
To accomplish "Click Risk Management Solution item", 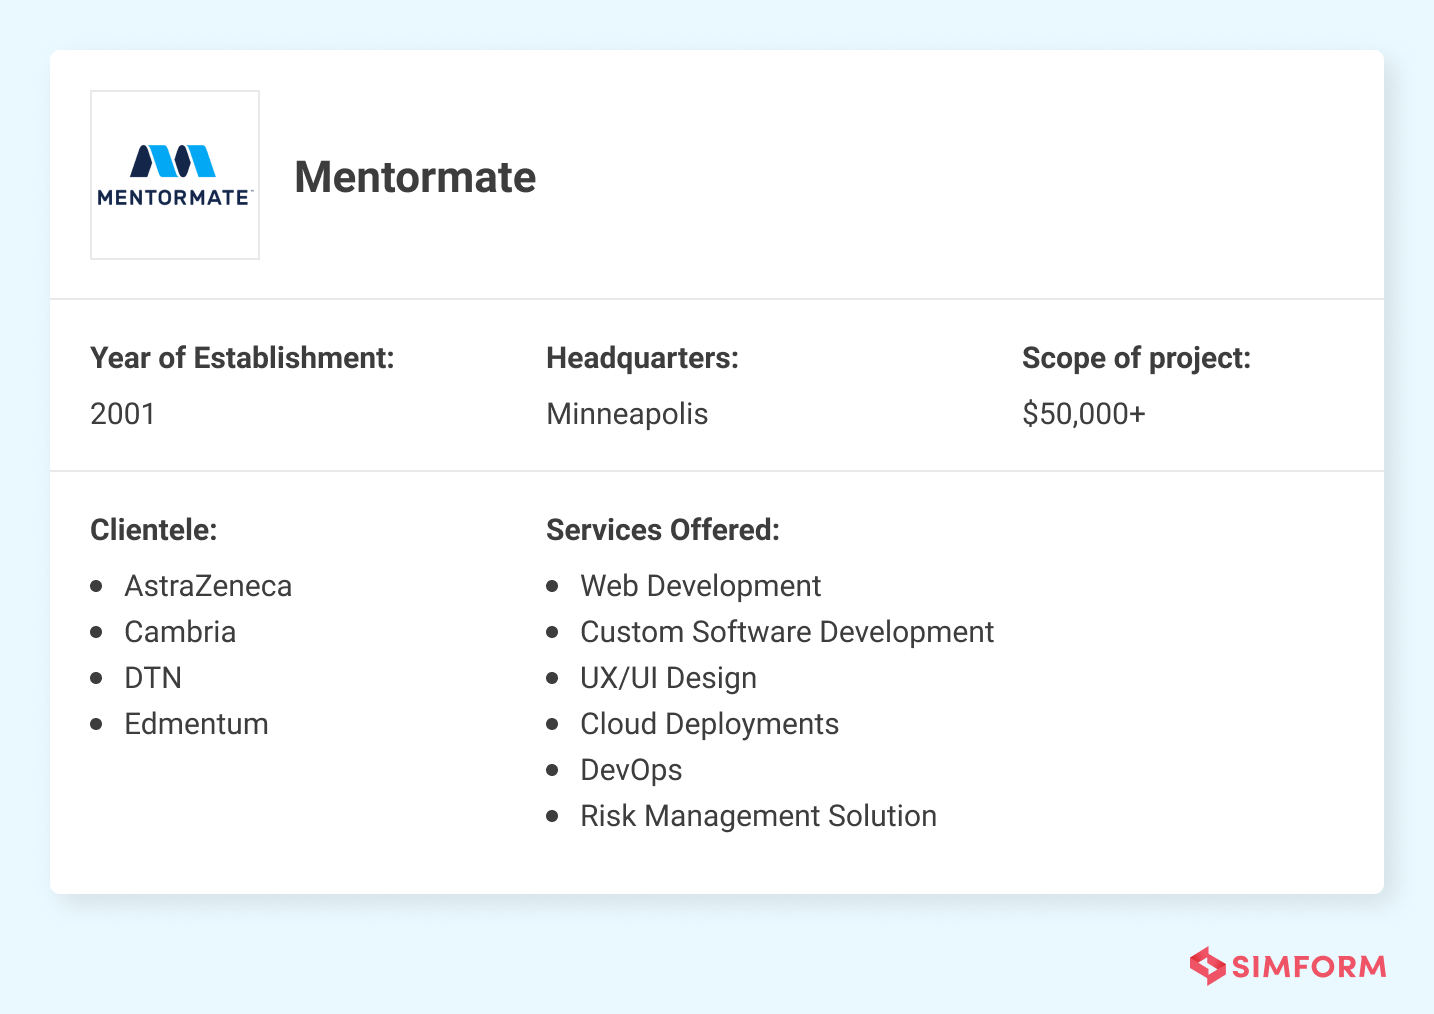I will tap(758, 816).
